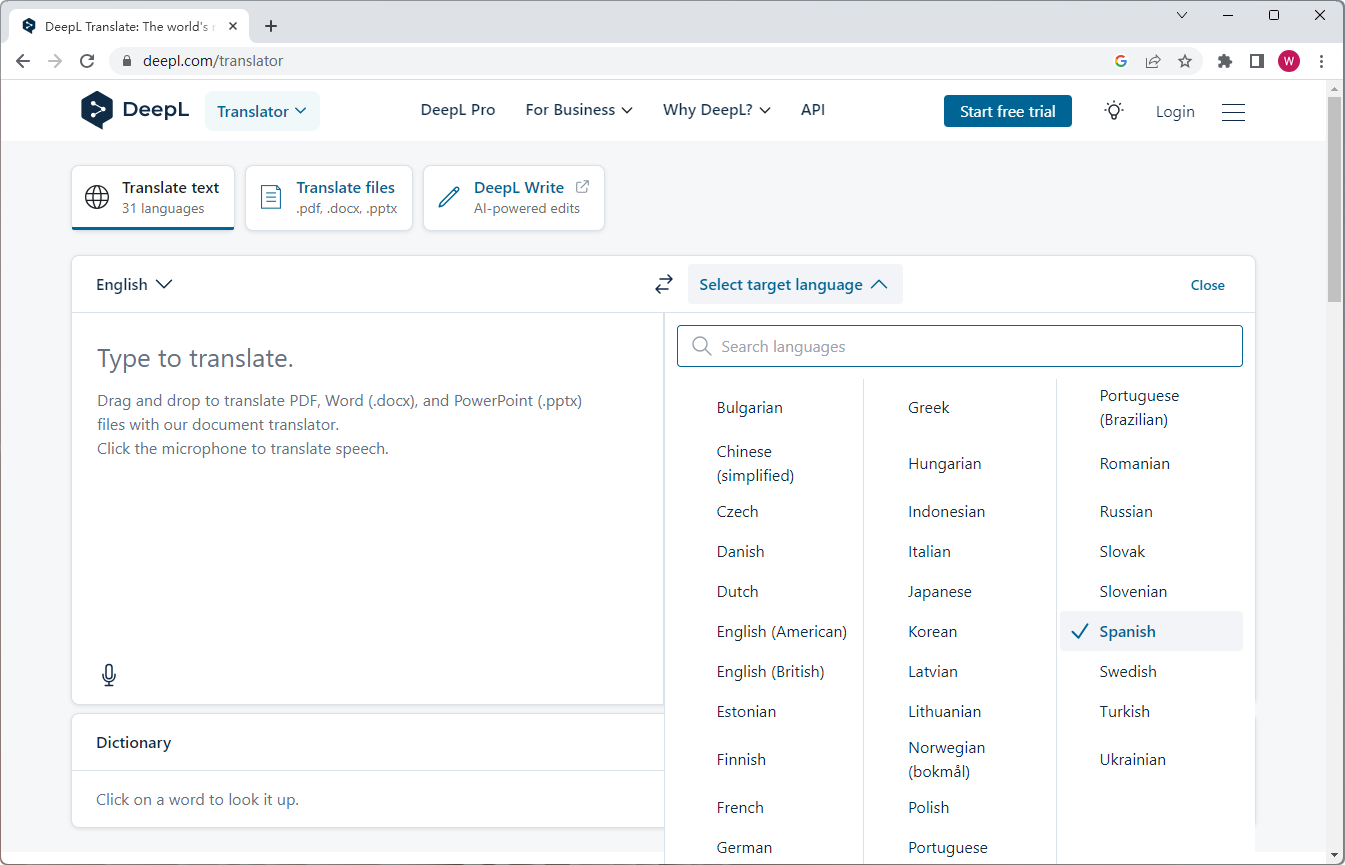Expand the For Business menu
The width and height of the screenshot is (1345, 865).
click(579, 110)
